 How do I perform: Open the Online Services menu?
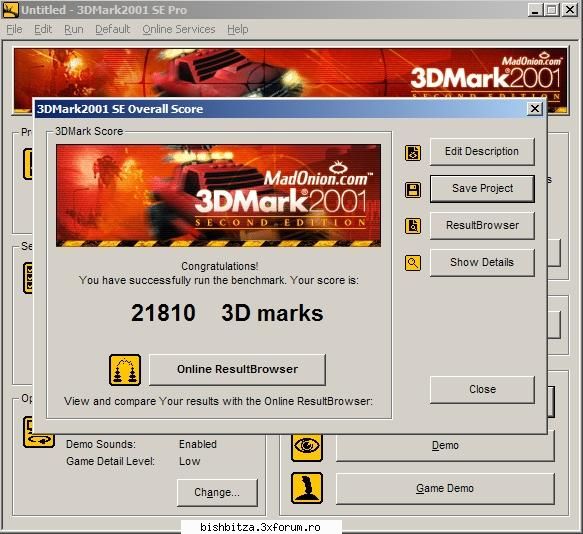click(179, 29)
